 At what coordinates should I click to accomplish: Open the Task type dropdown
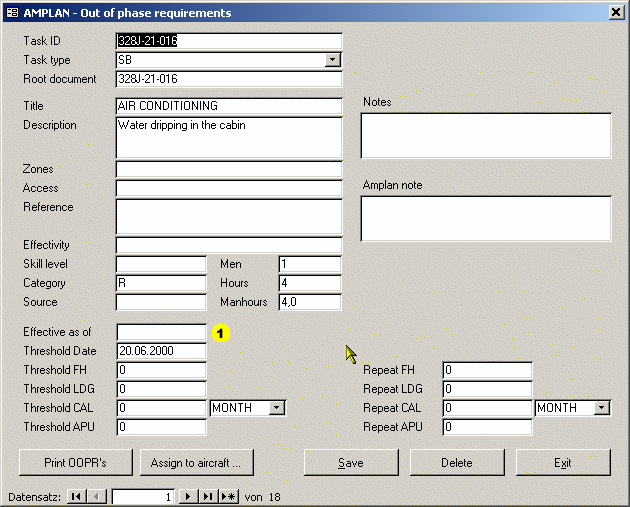(333, 60)
